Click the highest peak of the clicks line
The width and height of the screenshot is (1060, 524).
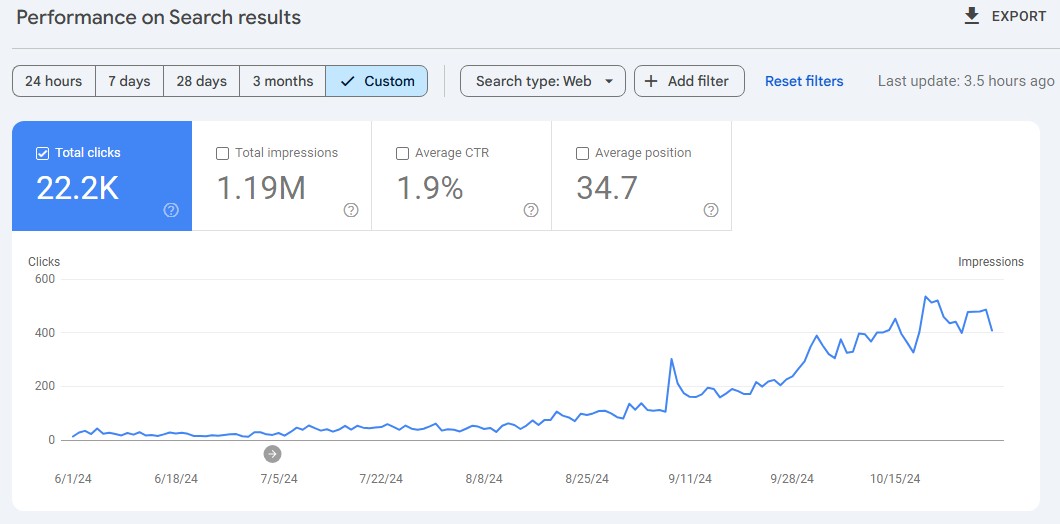point(925,297)
